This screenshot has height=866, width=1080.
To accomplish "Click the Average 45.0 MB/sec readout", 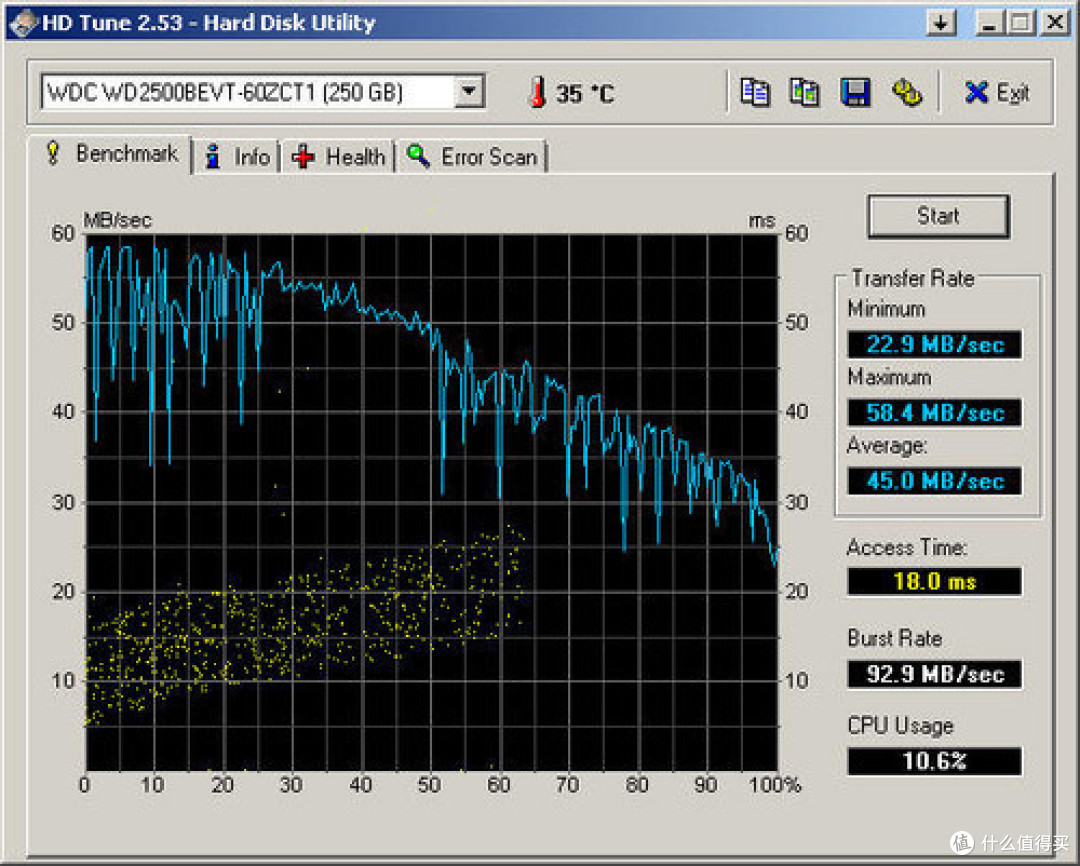I will (x=935, y=480).
